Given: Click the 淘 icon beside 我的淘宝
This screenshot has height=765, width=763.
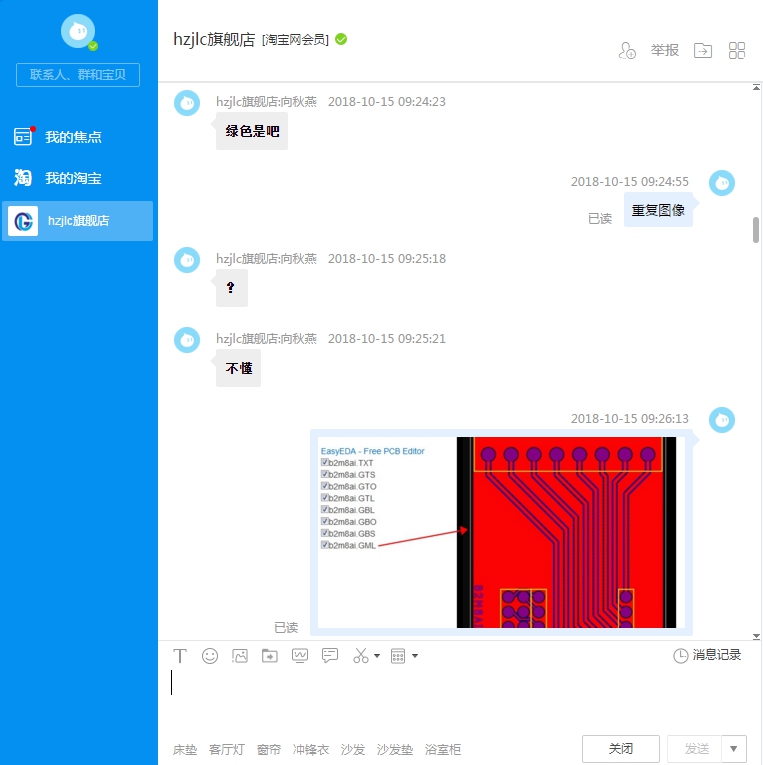Looking at the screenshot, I should tap(23, 178).
